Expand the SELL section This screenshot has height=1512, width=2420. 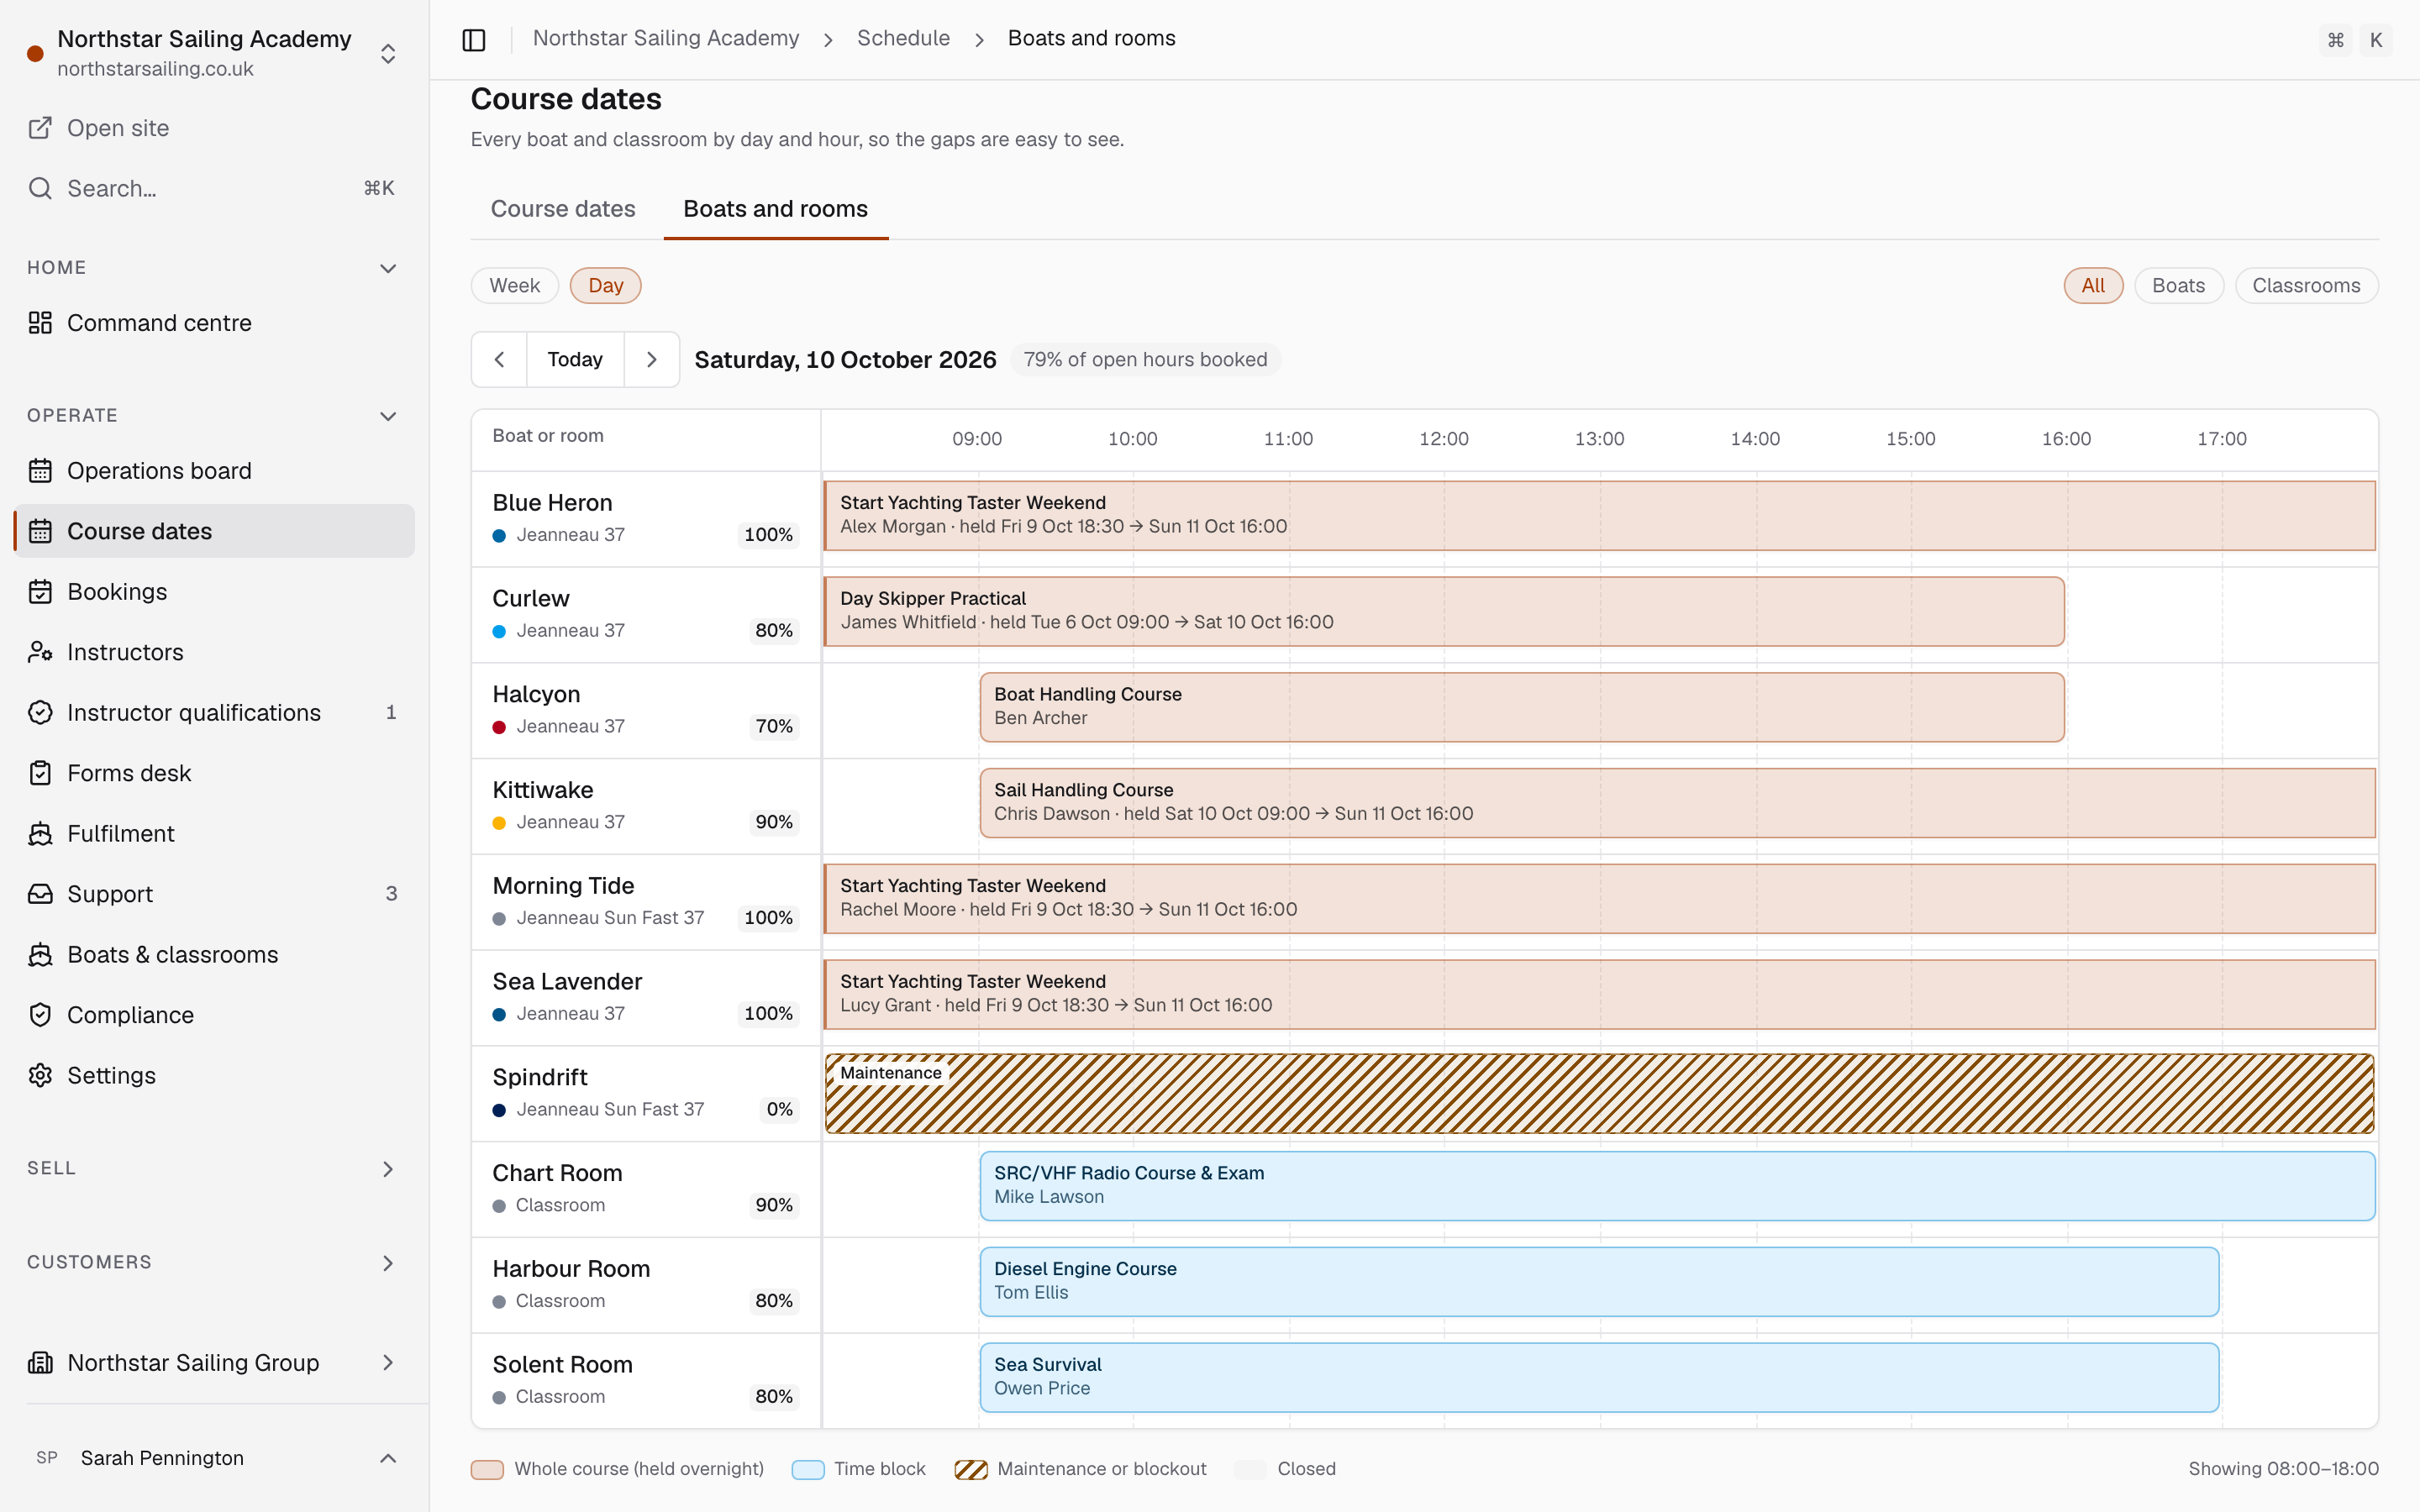388,1169
